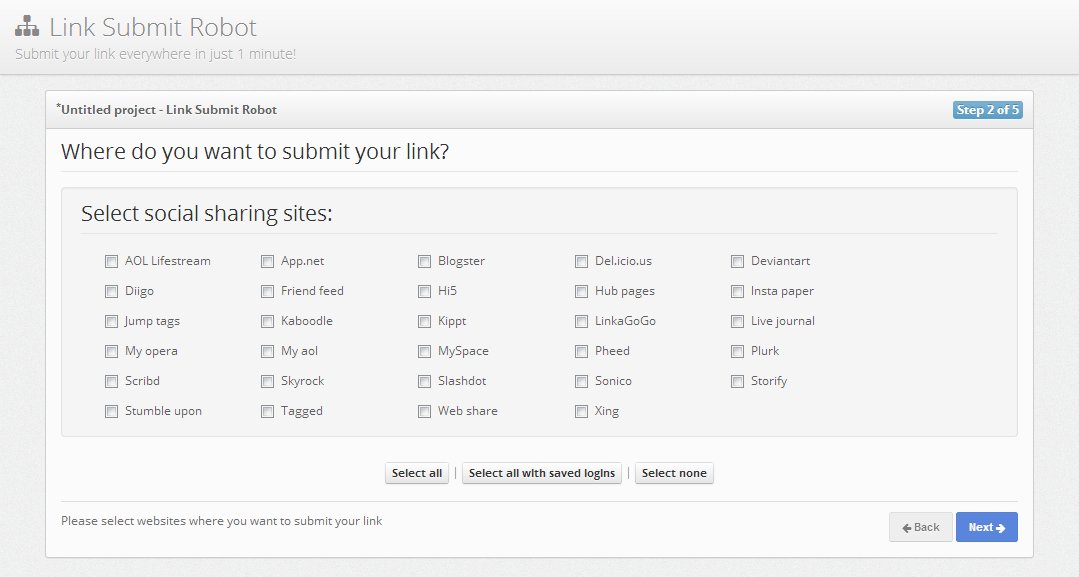Enable the Web share checkbox
This screenshot has width=1079, height=577.
click(425, 412)
